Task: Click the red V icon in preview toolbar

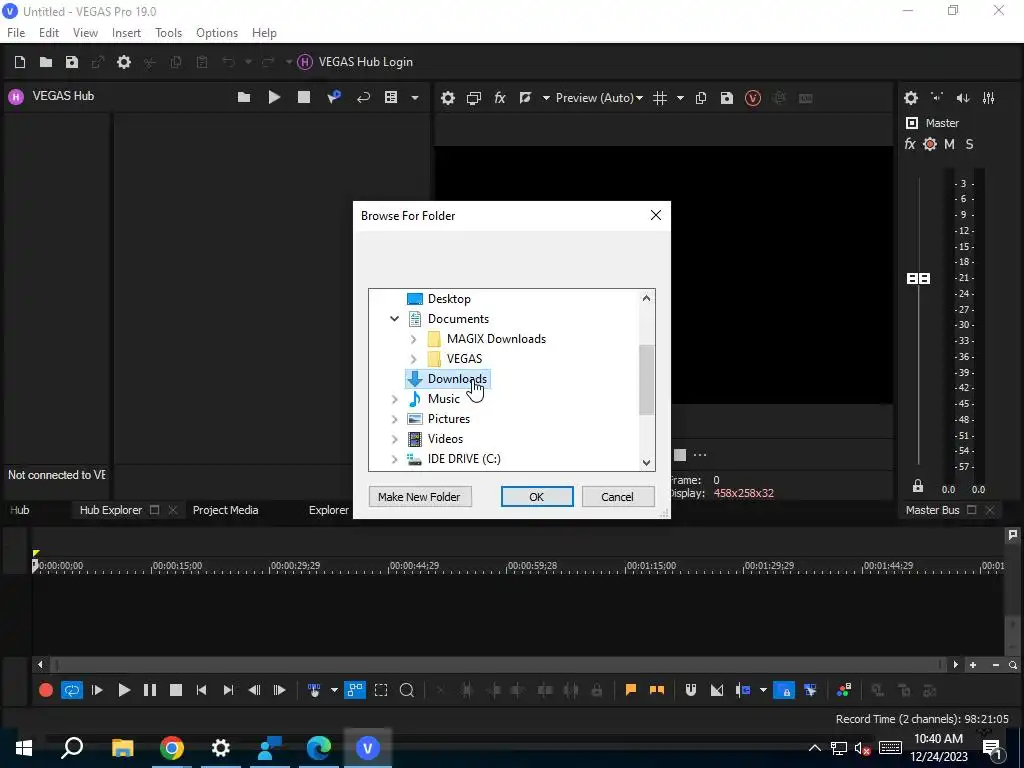Action: [753, 98]
